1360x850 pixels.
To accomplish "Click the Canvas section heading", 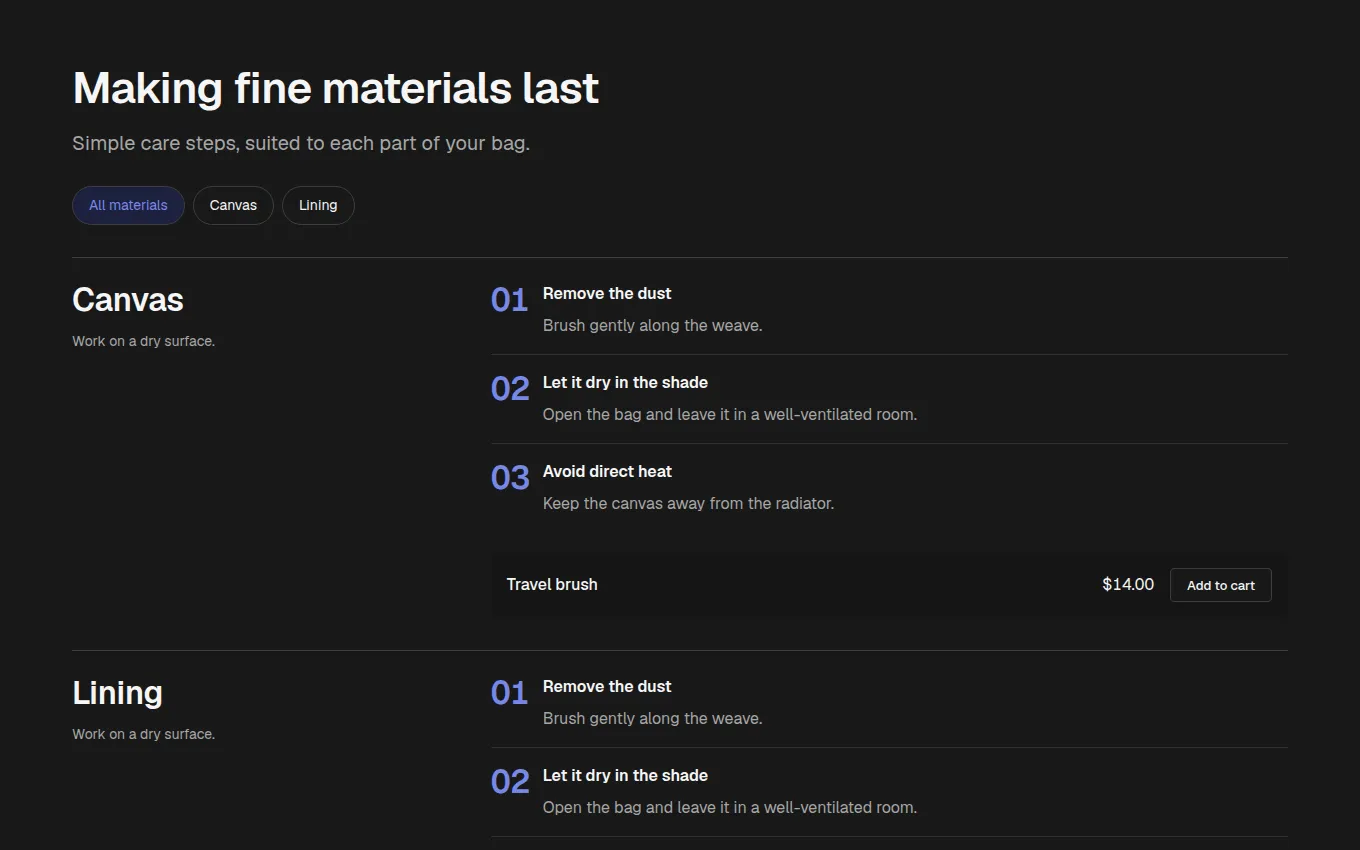I will pos(128,299).
